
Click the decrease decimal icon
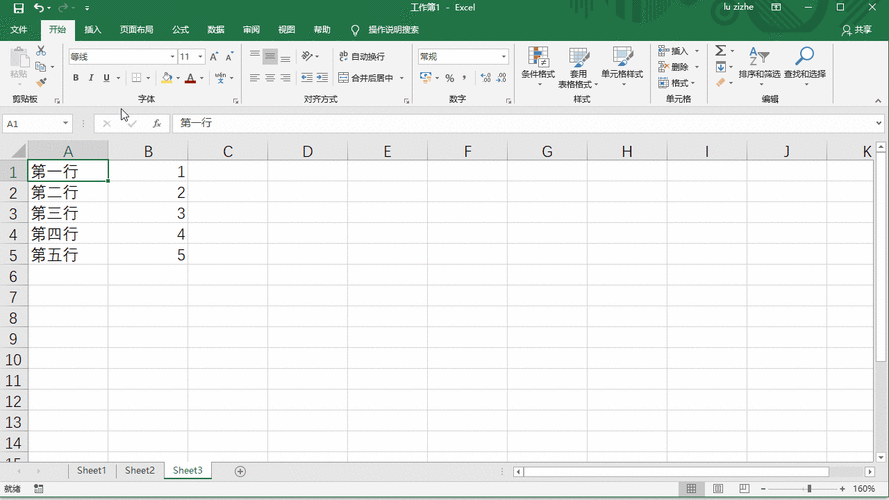point(501,78)
